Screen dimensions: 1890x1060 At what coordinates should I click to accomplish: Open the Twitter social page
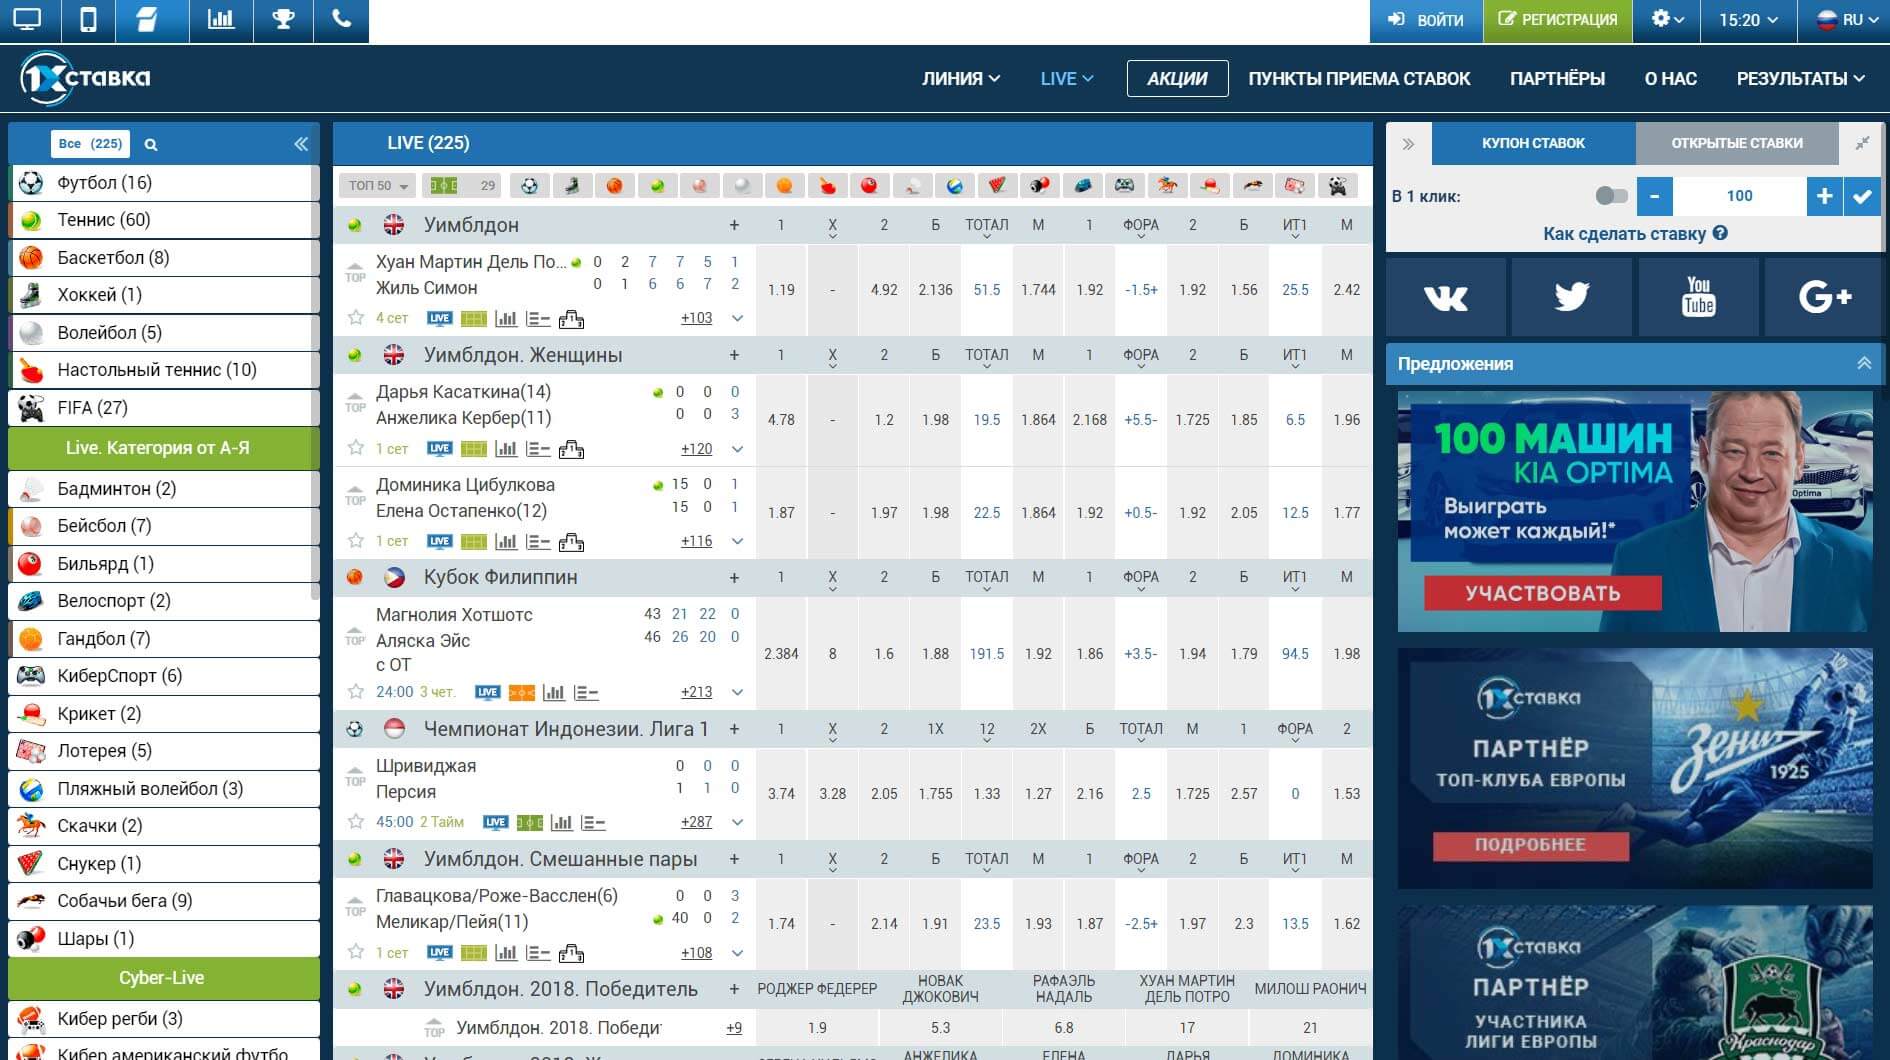tap(1571, 296)
